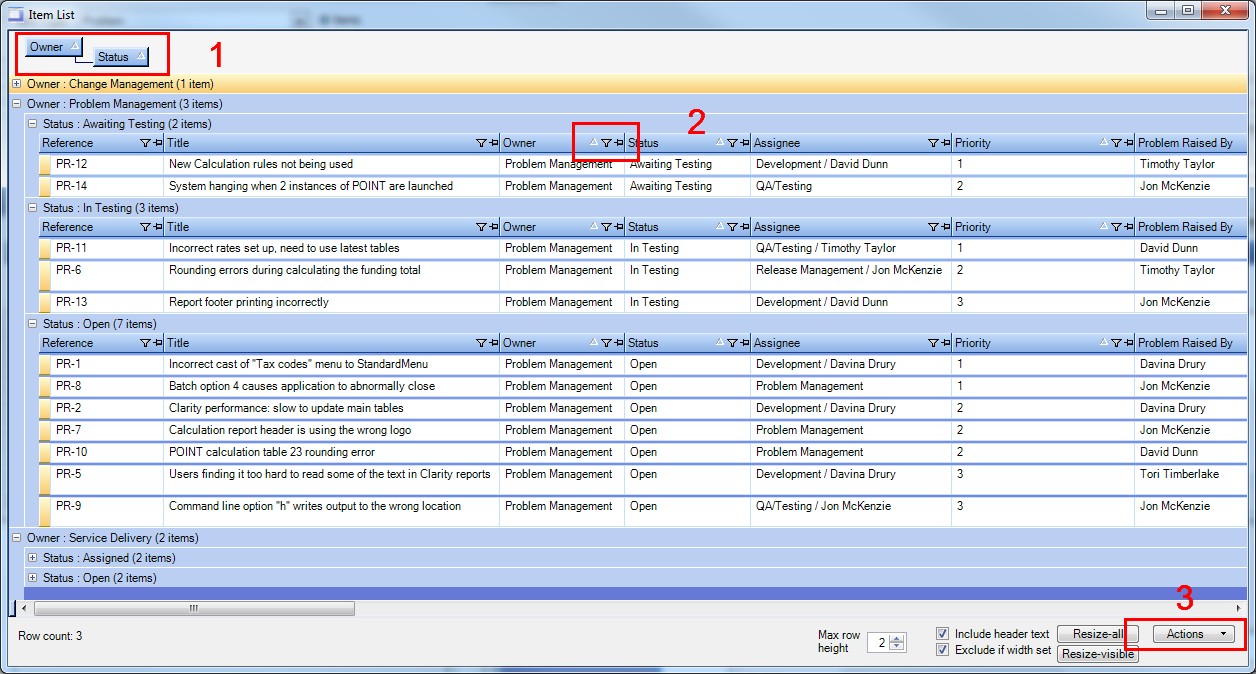Viewport: 1256px width, 674px height.
Task: Click the horizontal scrollbar thumb
Action: [x=194, y=608]
